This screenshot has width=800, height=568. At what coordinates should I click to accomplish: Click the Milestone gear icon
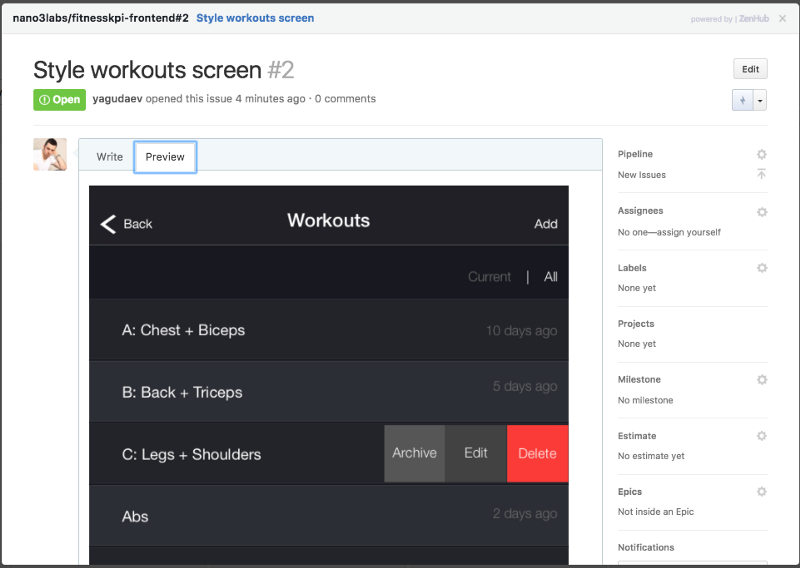pos(761,380)
